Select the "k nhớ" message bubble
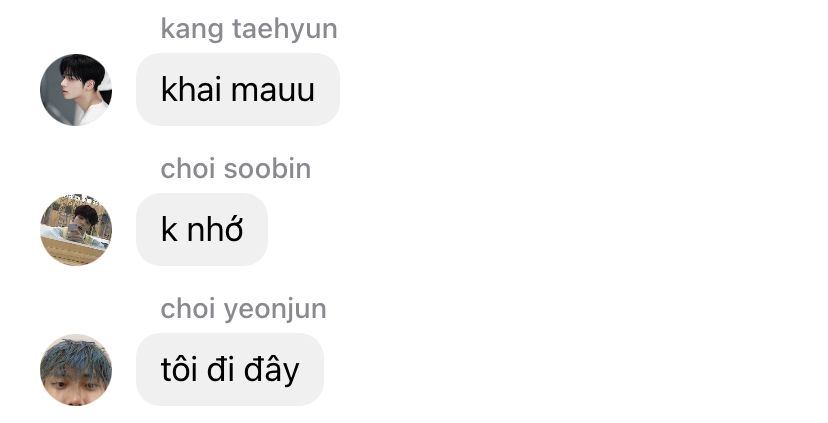 [x=202, y=229]
